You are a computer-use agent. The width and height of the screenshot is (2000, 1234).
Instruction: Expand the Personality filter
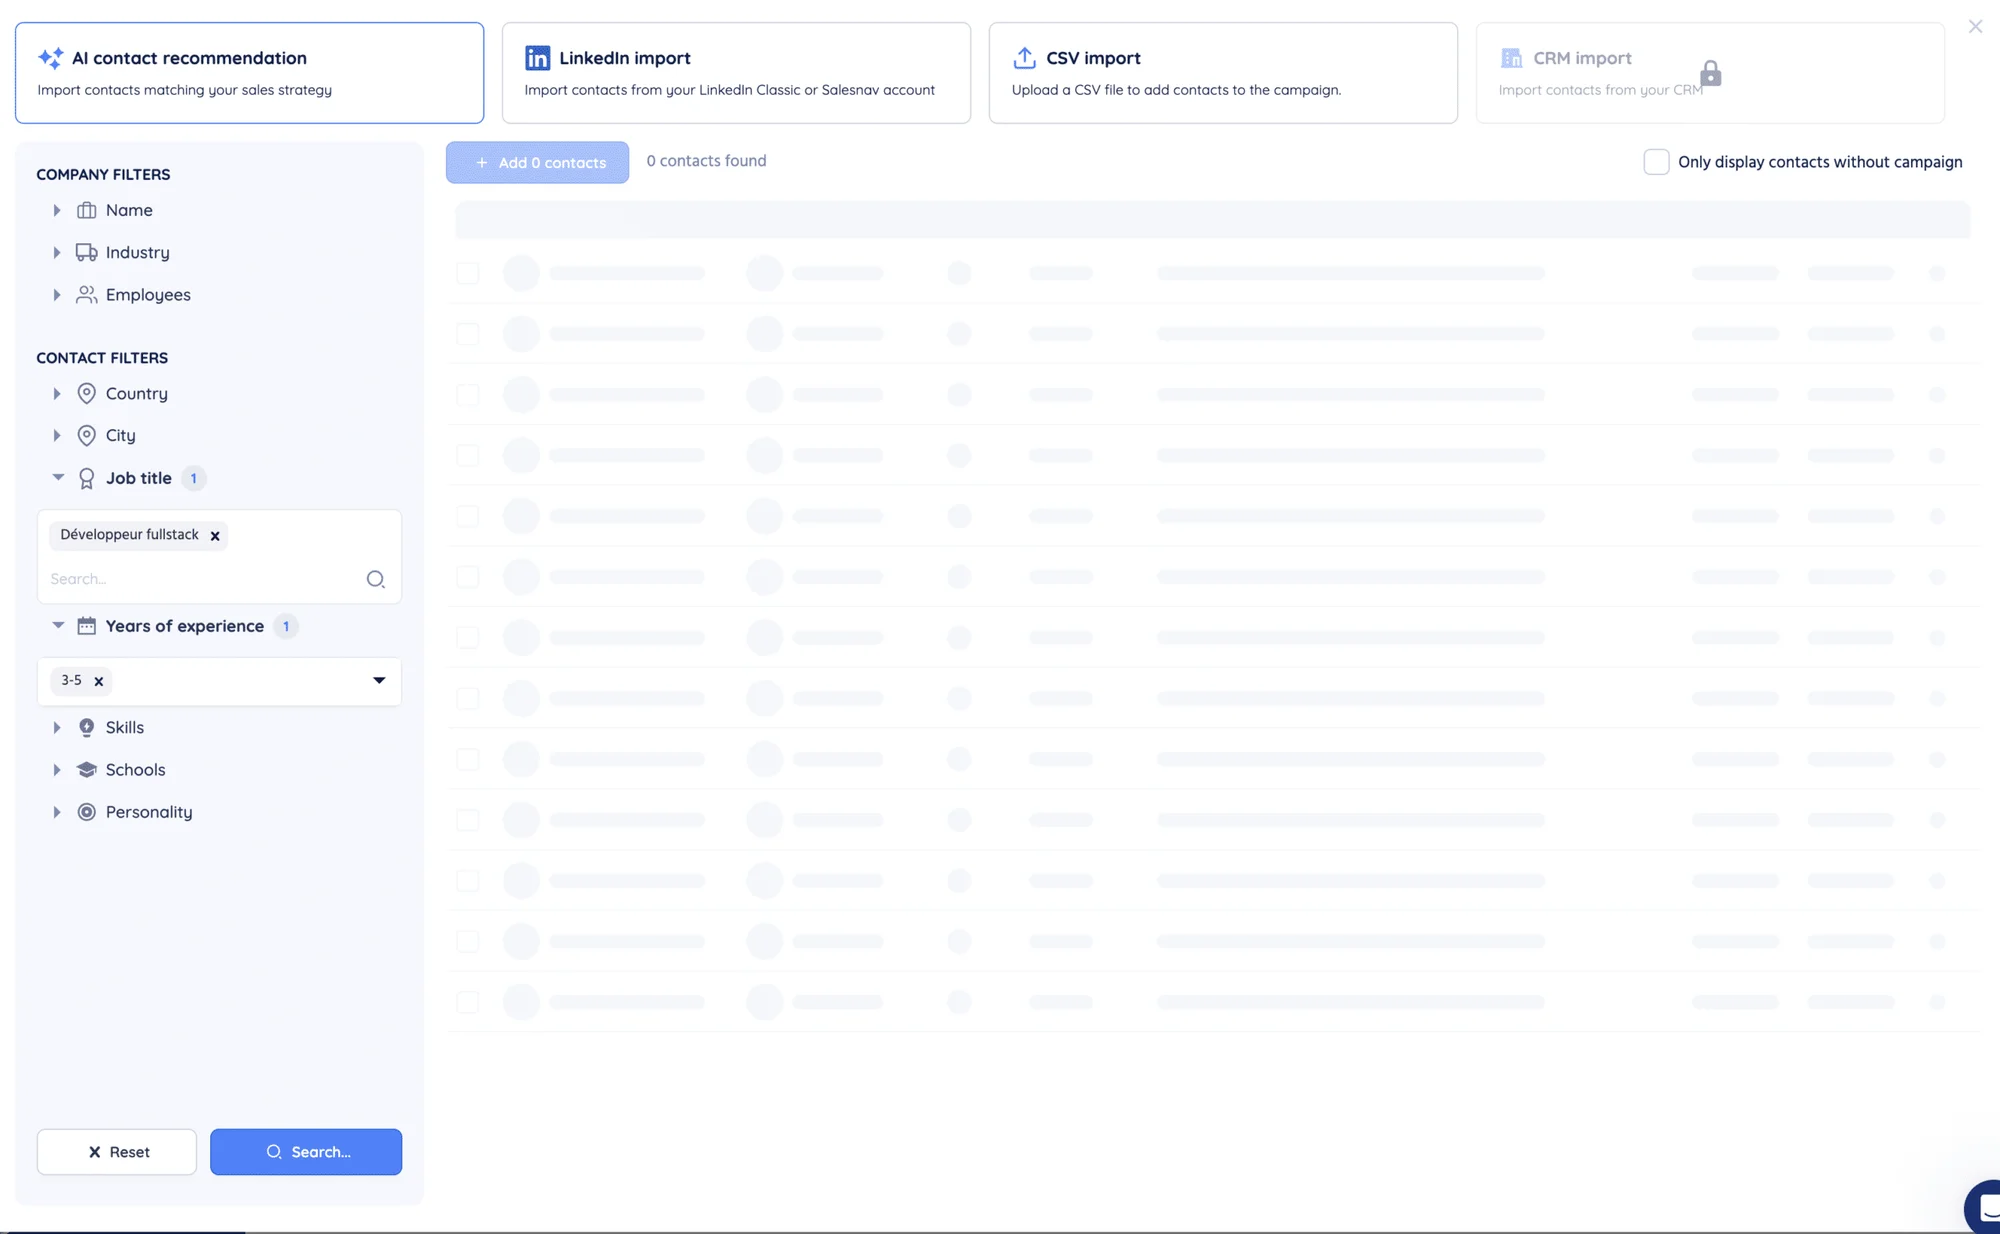pyautogui.click(x=57, y=812)
